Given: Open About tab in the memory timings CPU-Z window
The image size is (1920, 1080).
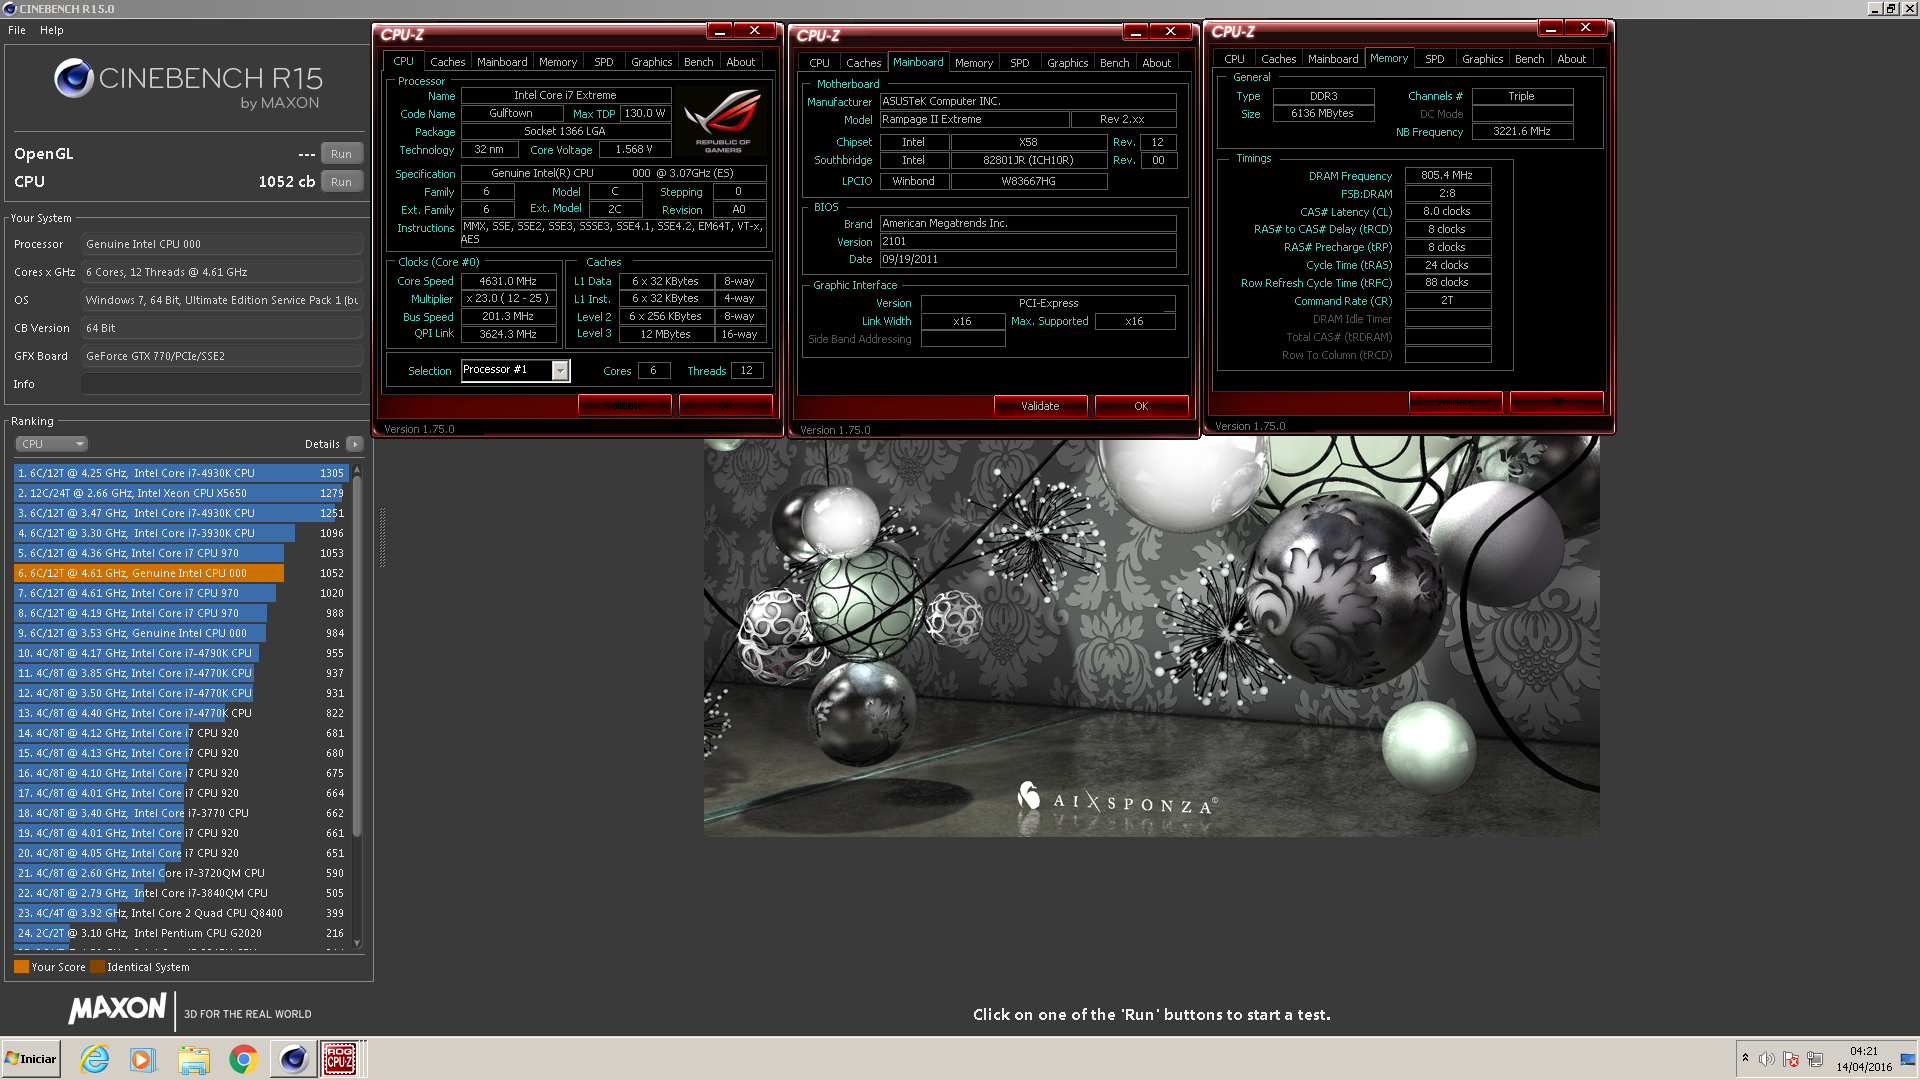Looking at the screenshot, I should [1571, 59].
